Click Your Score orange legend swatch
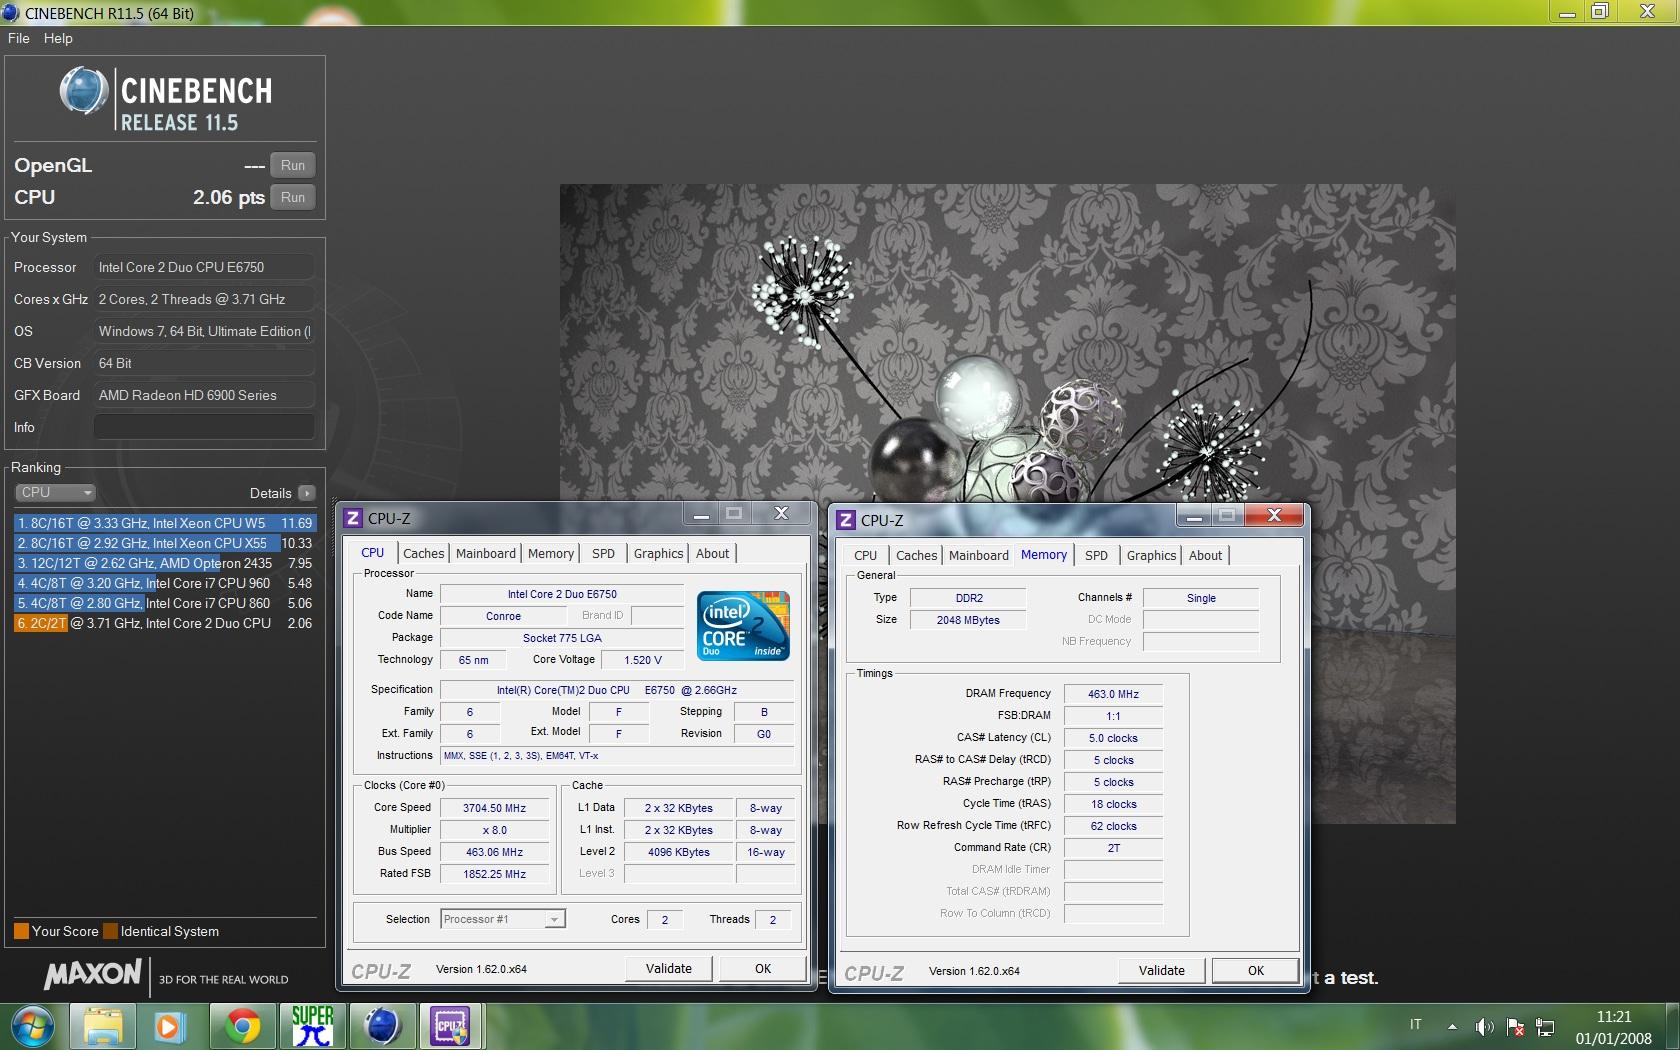 (21, 931)
